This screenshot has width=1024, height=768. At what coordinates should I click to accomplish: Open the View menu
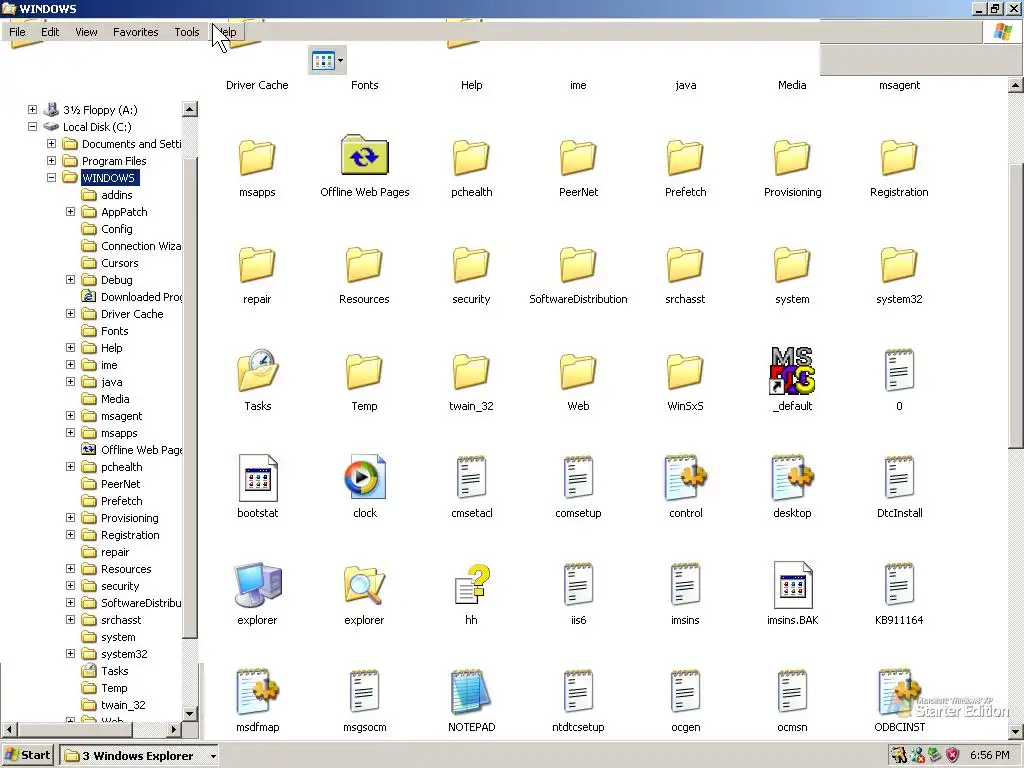(x=86, y=32)
